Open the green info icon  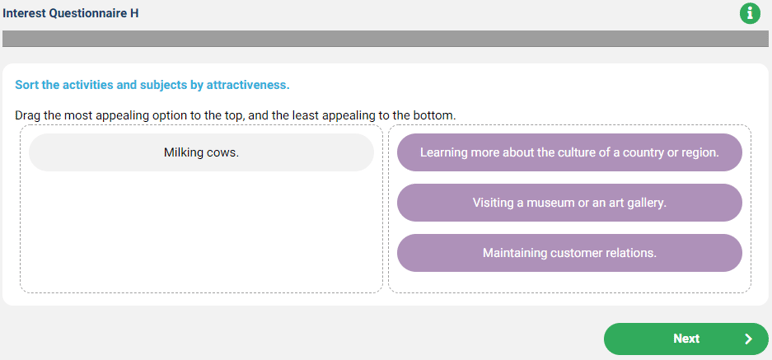750,13
